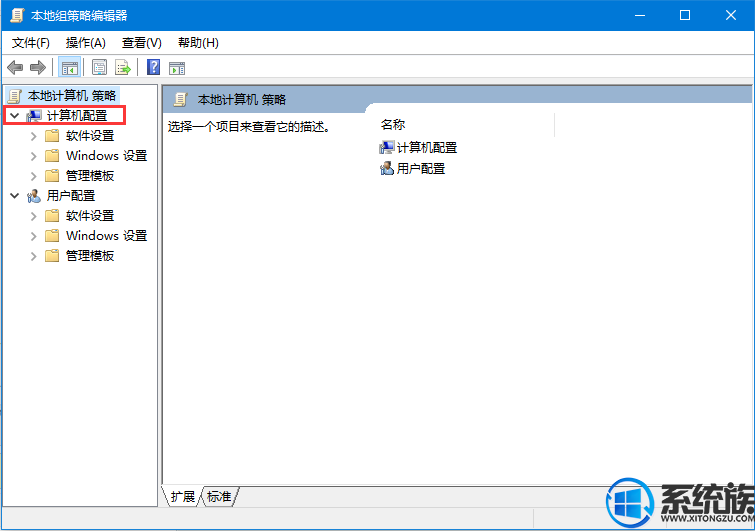
Task: Open the 文件(F) menu
Action: tap(30, 43)
